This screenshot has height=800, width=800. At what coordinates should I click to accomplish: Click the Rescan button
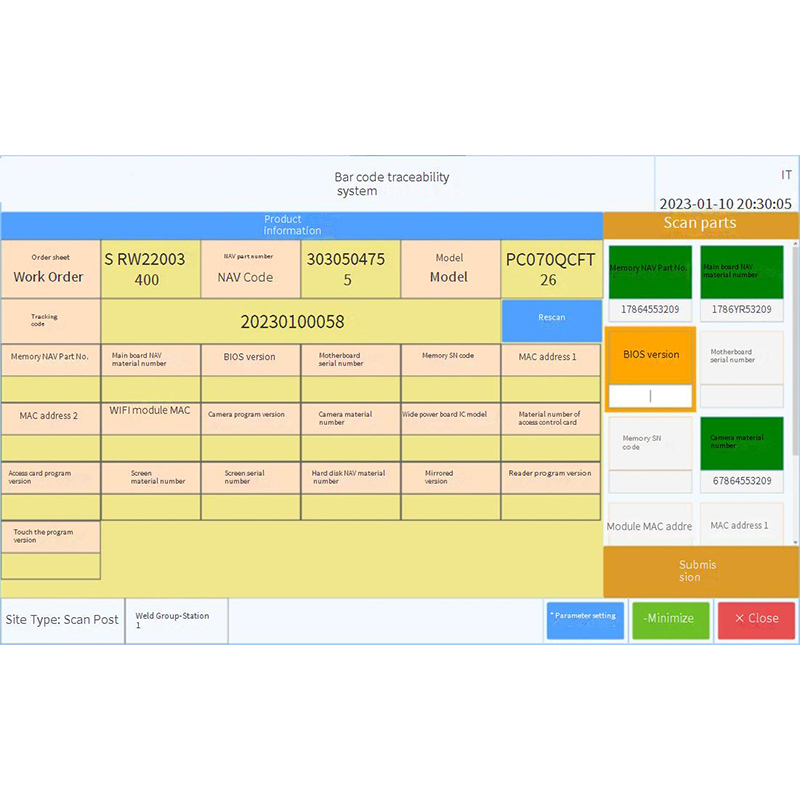coord(551,316)
